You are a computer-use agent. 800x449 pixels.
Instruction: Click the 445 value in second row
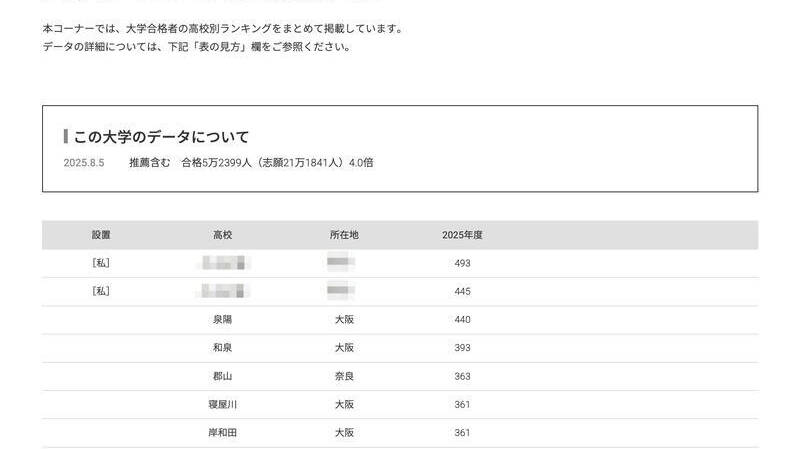462,291
